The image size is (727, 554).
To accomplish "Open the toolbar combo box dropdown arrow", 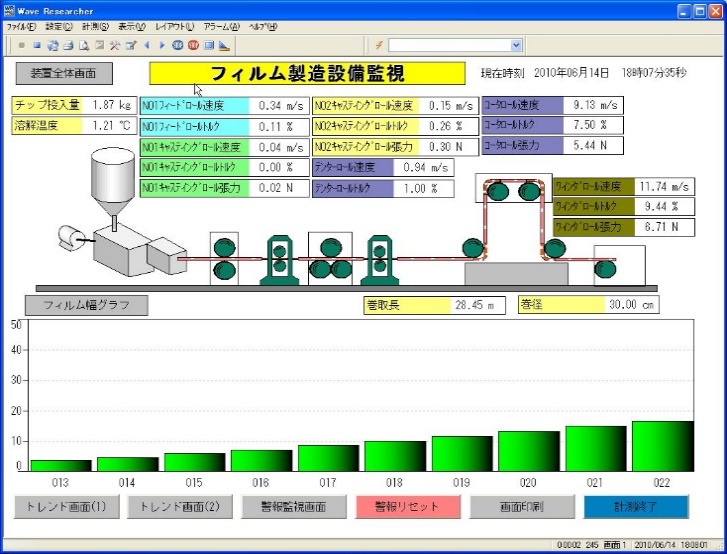I will (516, 45).
